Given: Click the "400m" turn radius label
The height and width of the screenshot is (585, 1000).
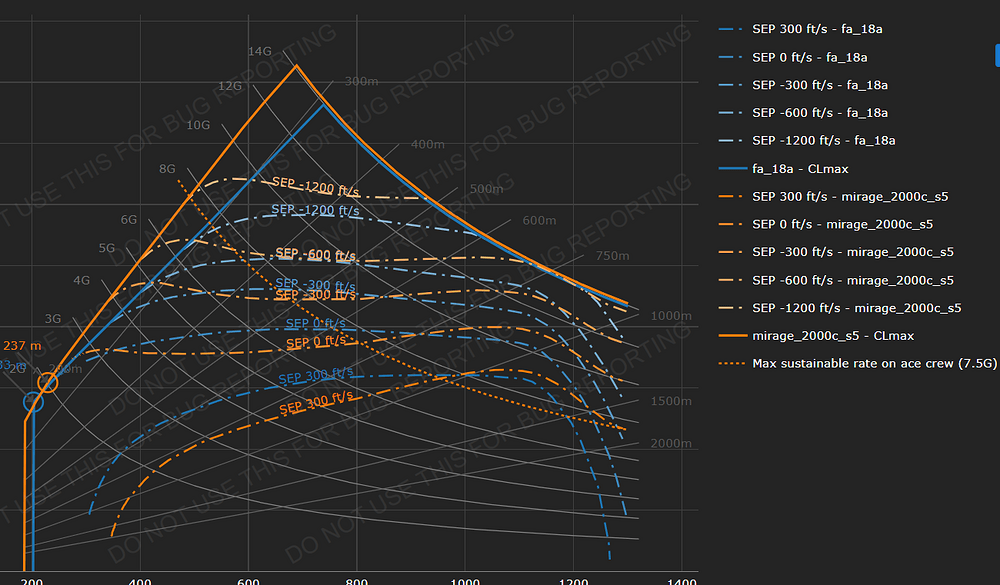Looking at the screenshot, I should coord(428,144).
